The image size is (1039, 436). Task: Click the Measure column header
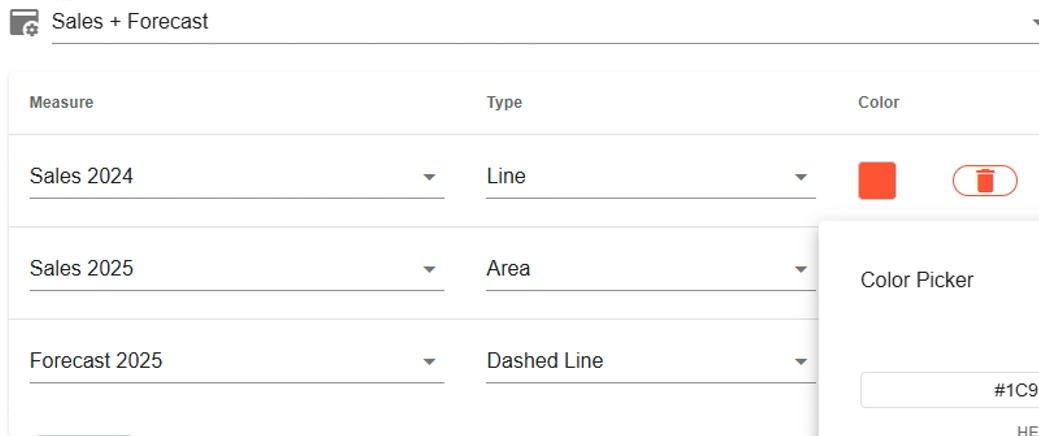tap(61, 102)
